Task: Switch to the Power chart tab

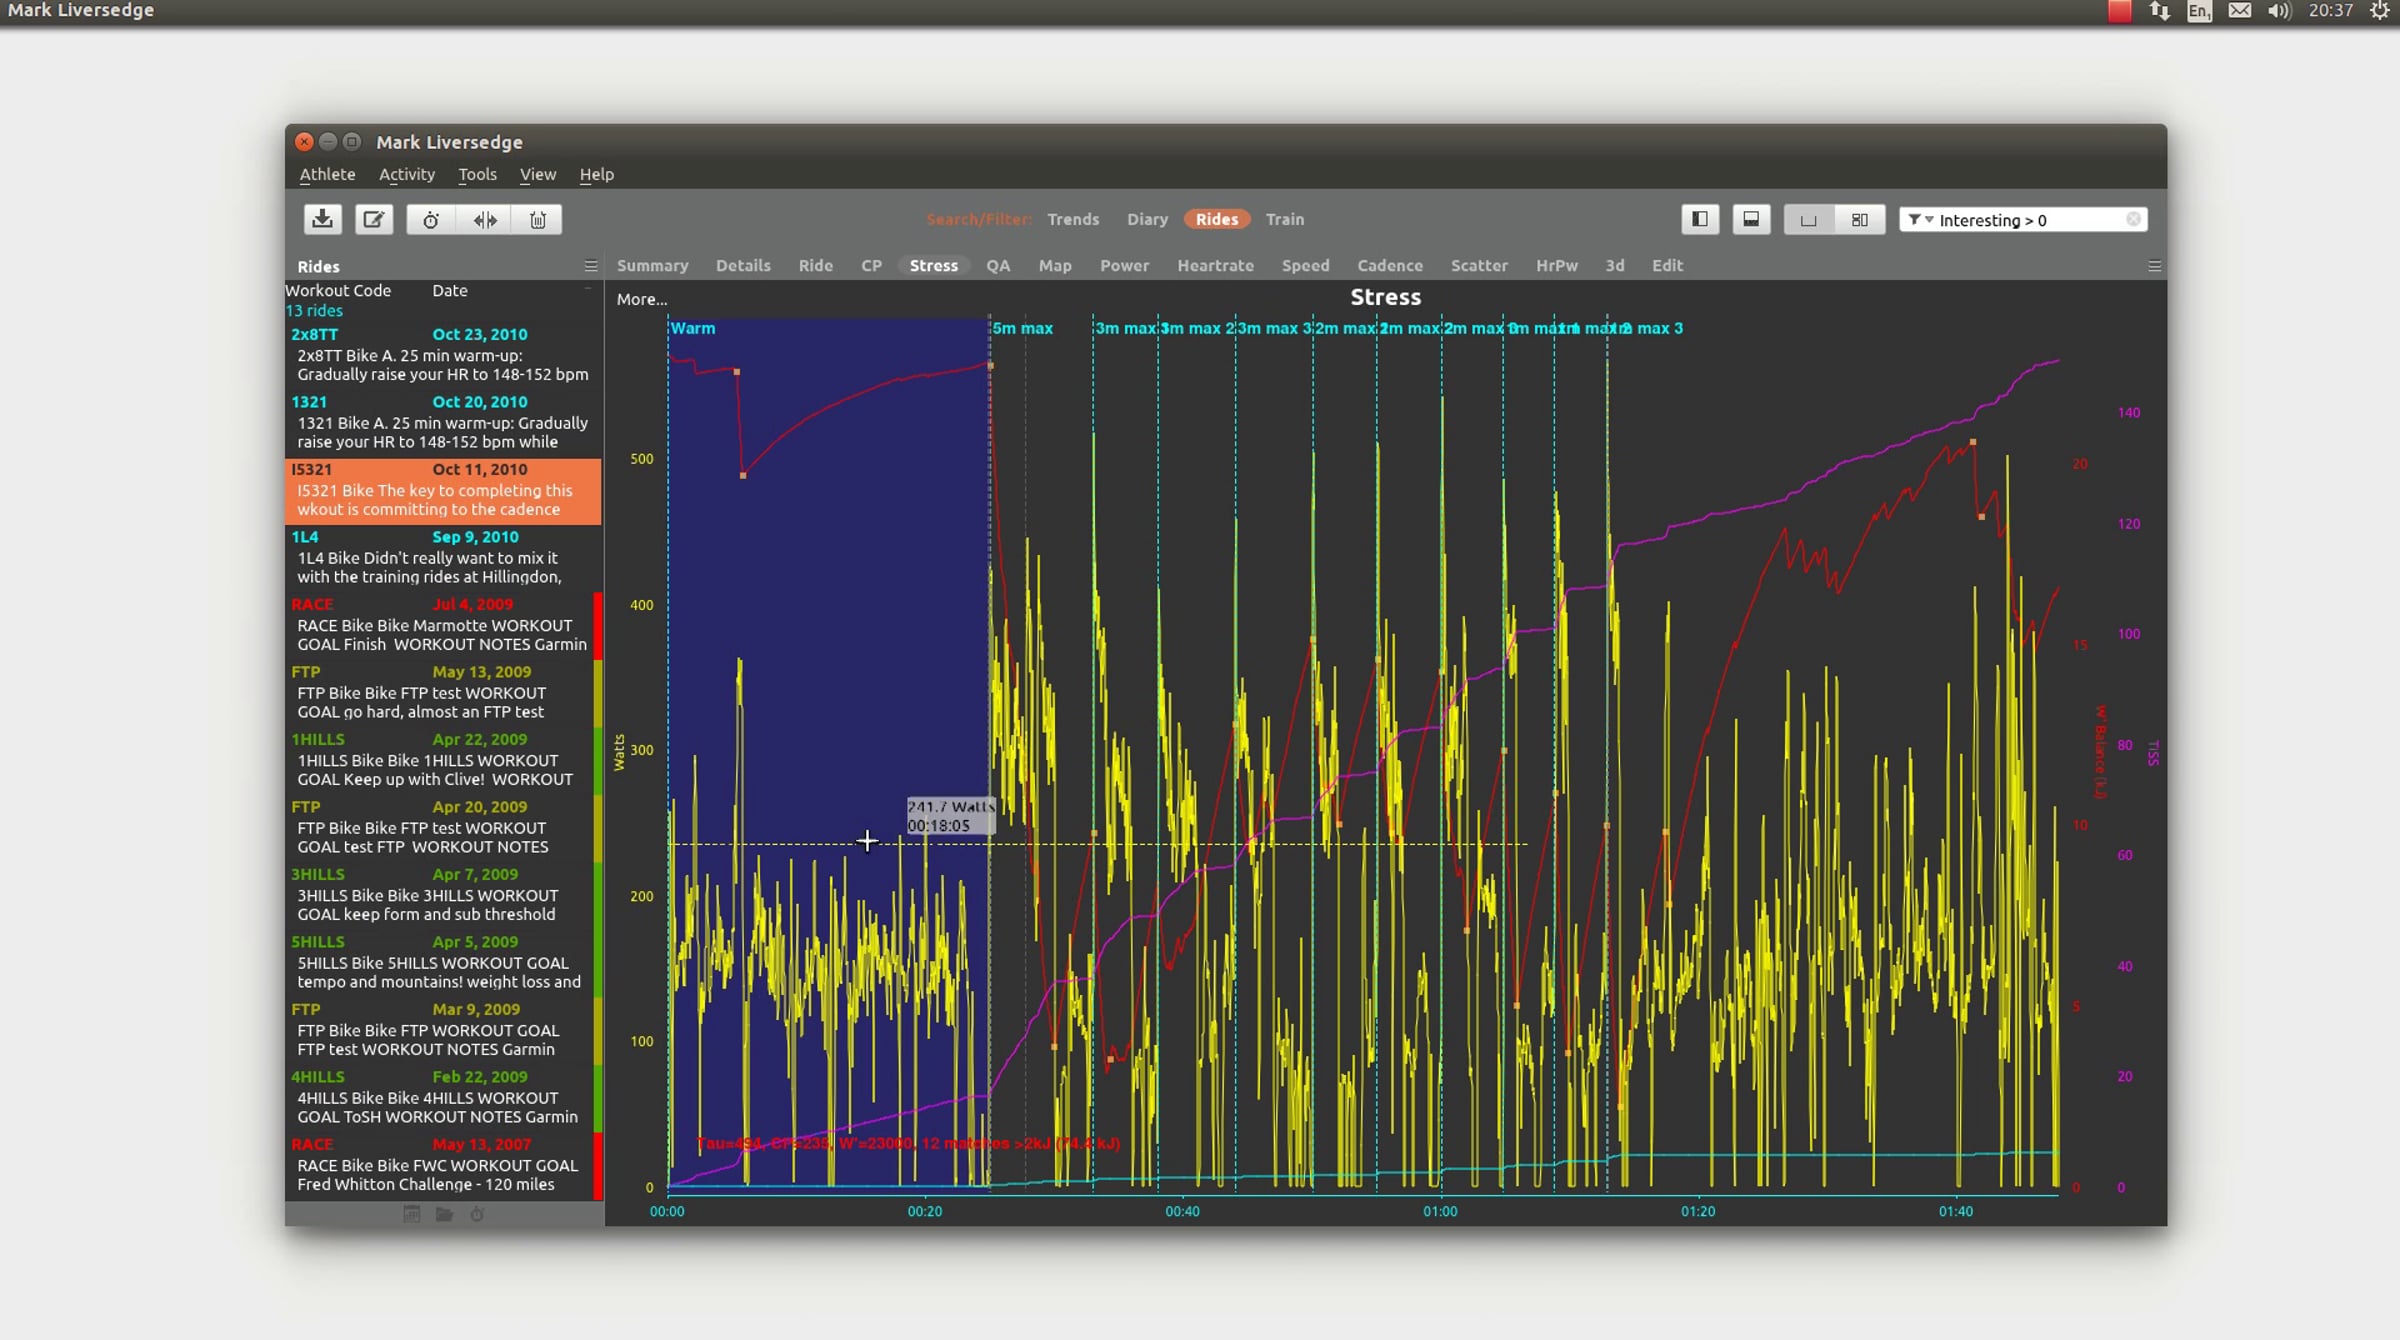Action: click(x=1124, y=265)
